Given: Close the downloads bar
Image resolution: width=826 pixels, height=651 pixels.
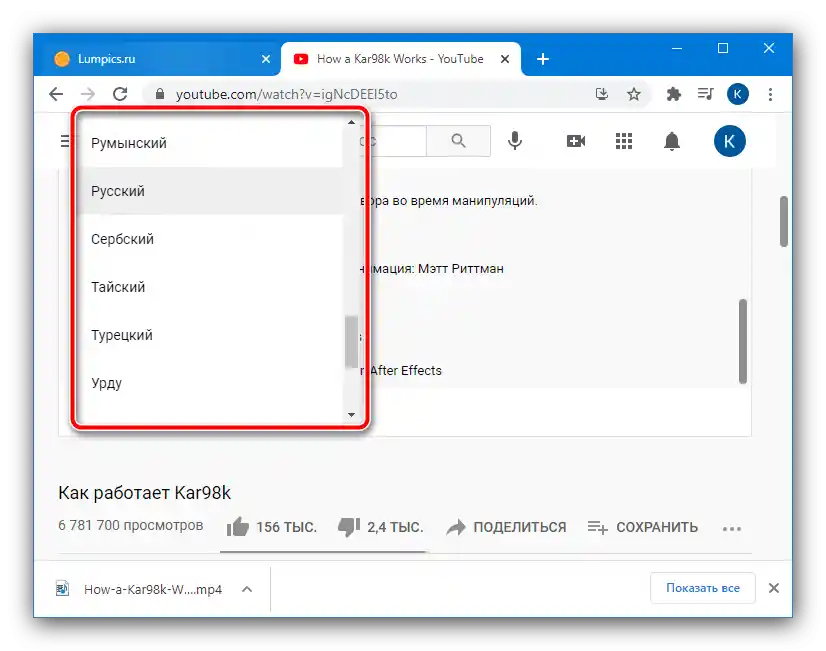Looking at the screenshot, I should pyautogui.click(x=773, y=588).
